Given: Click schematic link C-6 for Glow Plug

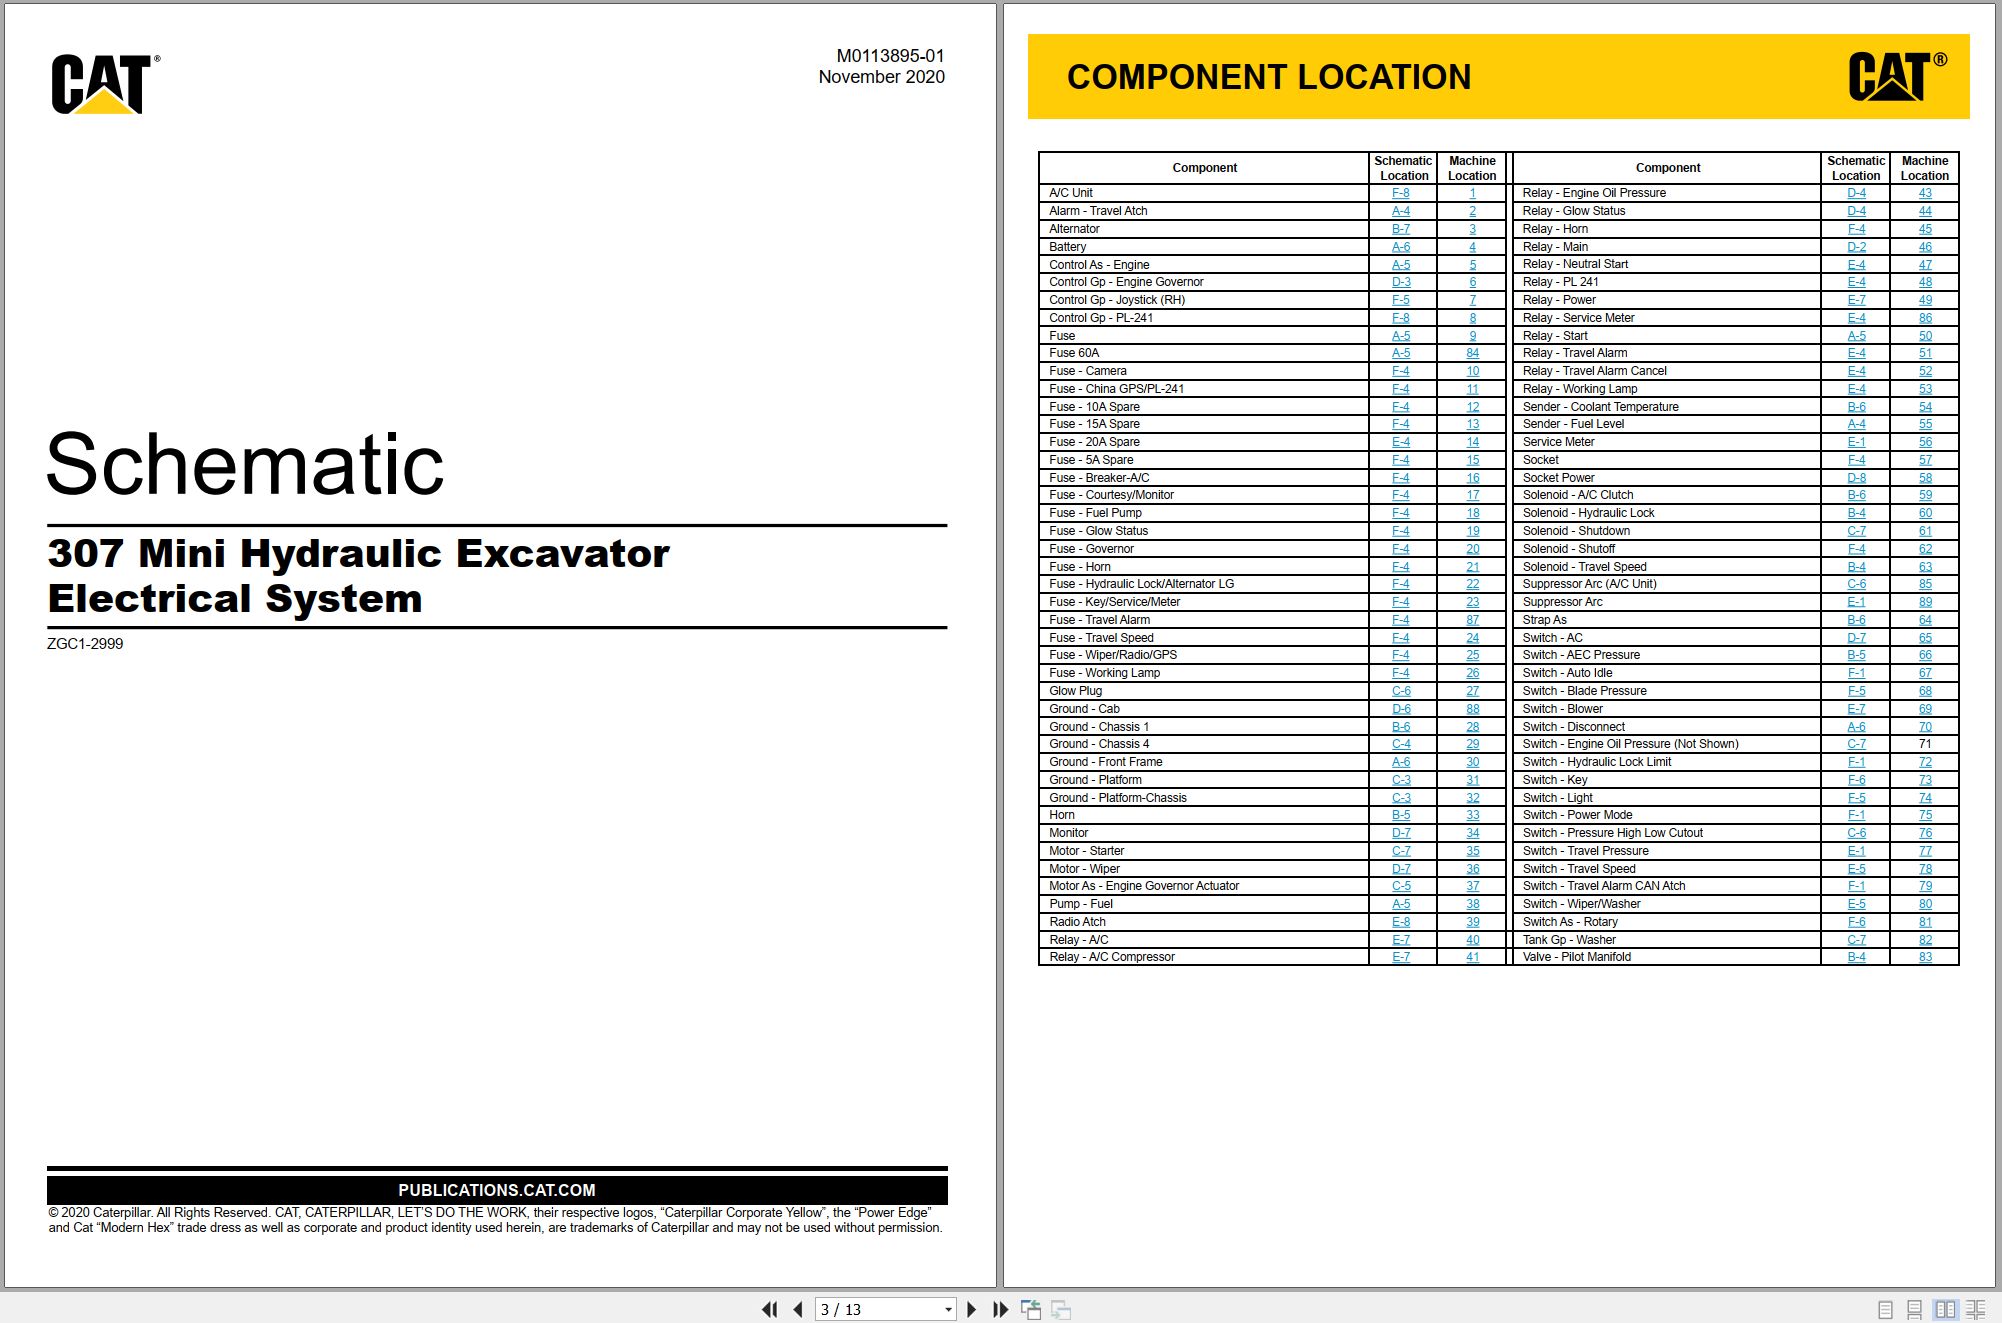Looking at the screenshot, I should [1401, 691].
